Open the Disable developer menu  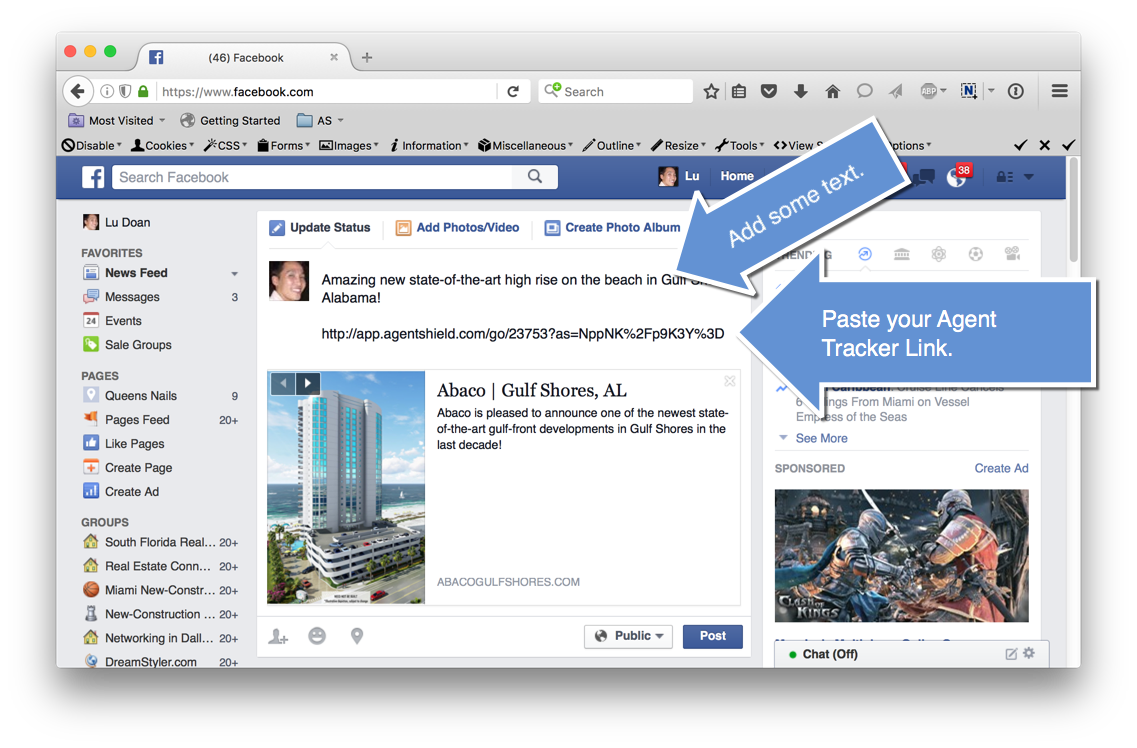(x=91, y=145)
